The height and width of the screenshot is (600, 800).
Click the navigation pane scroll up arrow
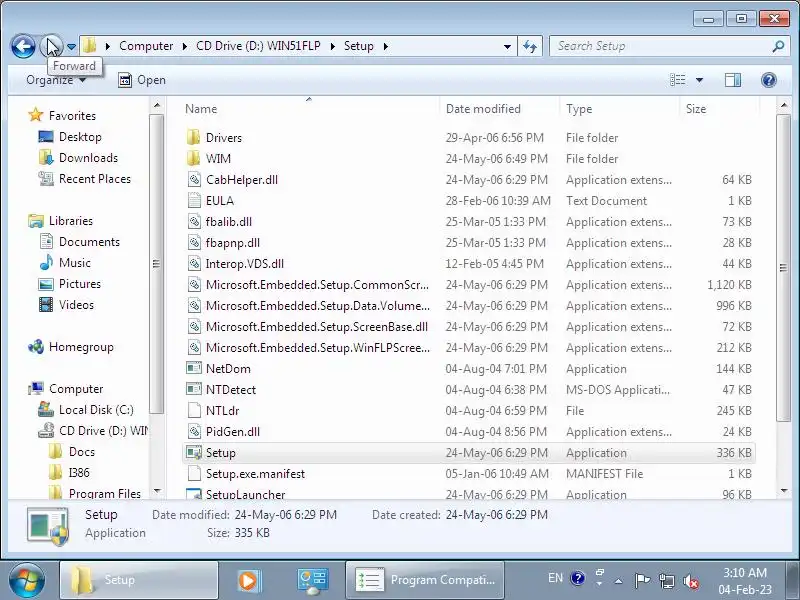tap(157, 106)
